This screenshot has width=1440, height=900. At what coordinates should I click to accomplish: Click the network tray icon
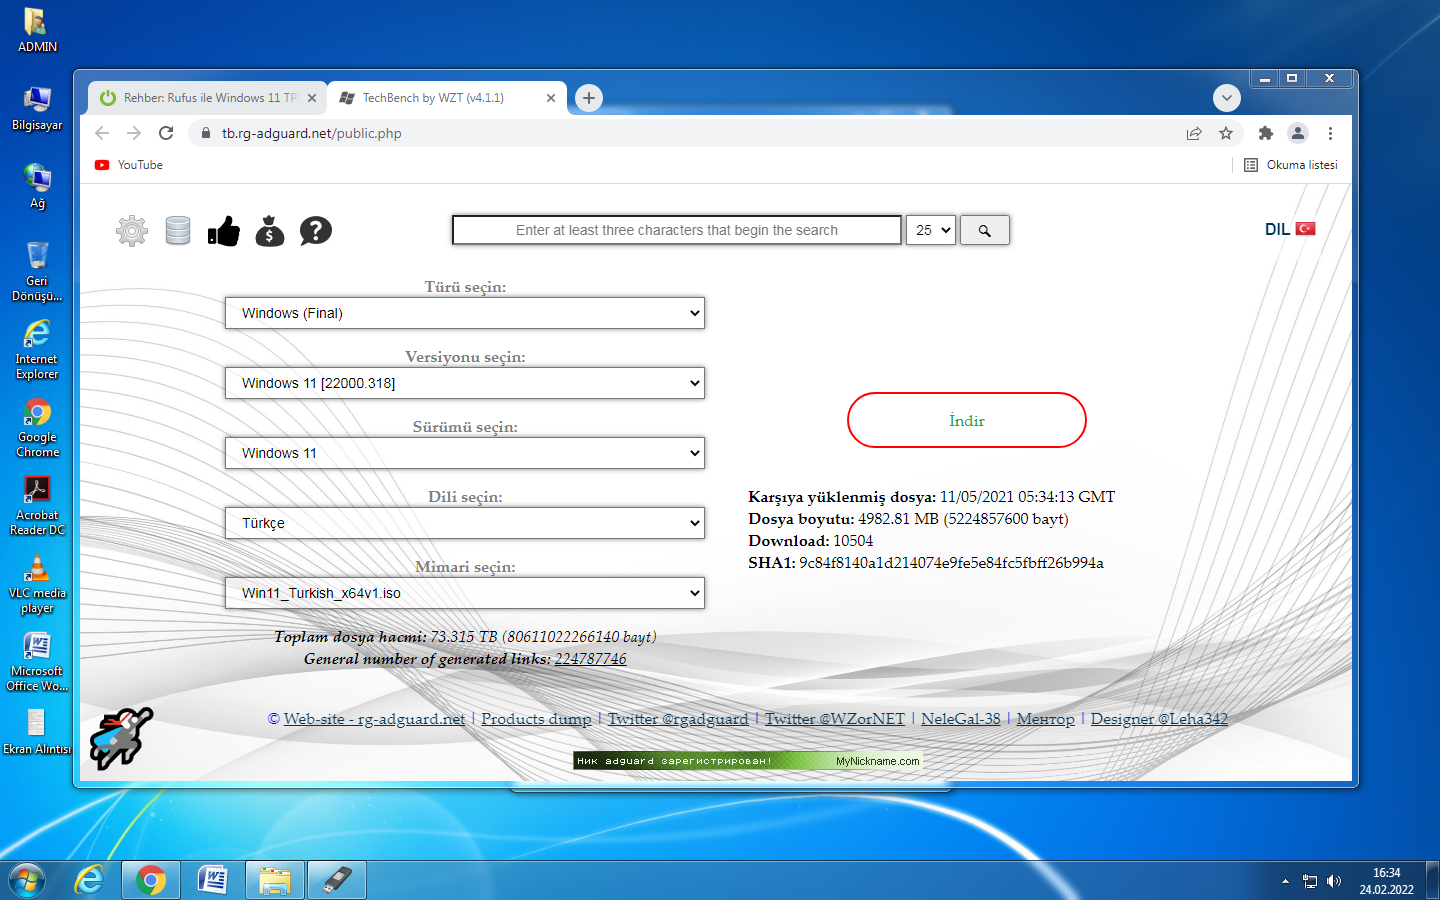[1310, 881]
